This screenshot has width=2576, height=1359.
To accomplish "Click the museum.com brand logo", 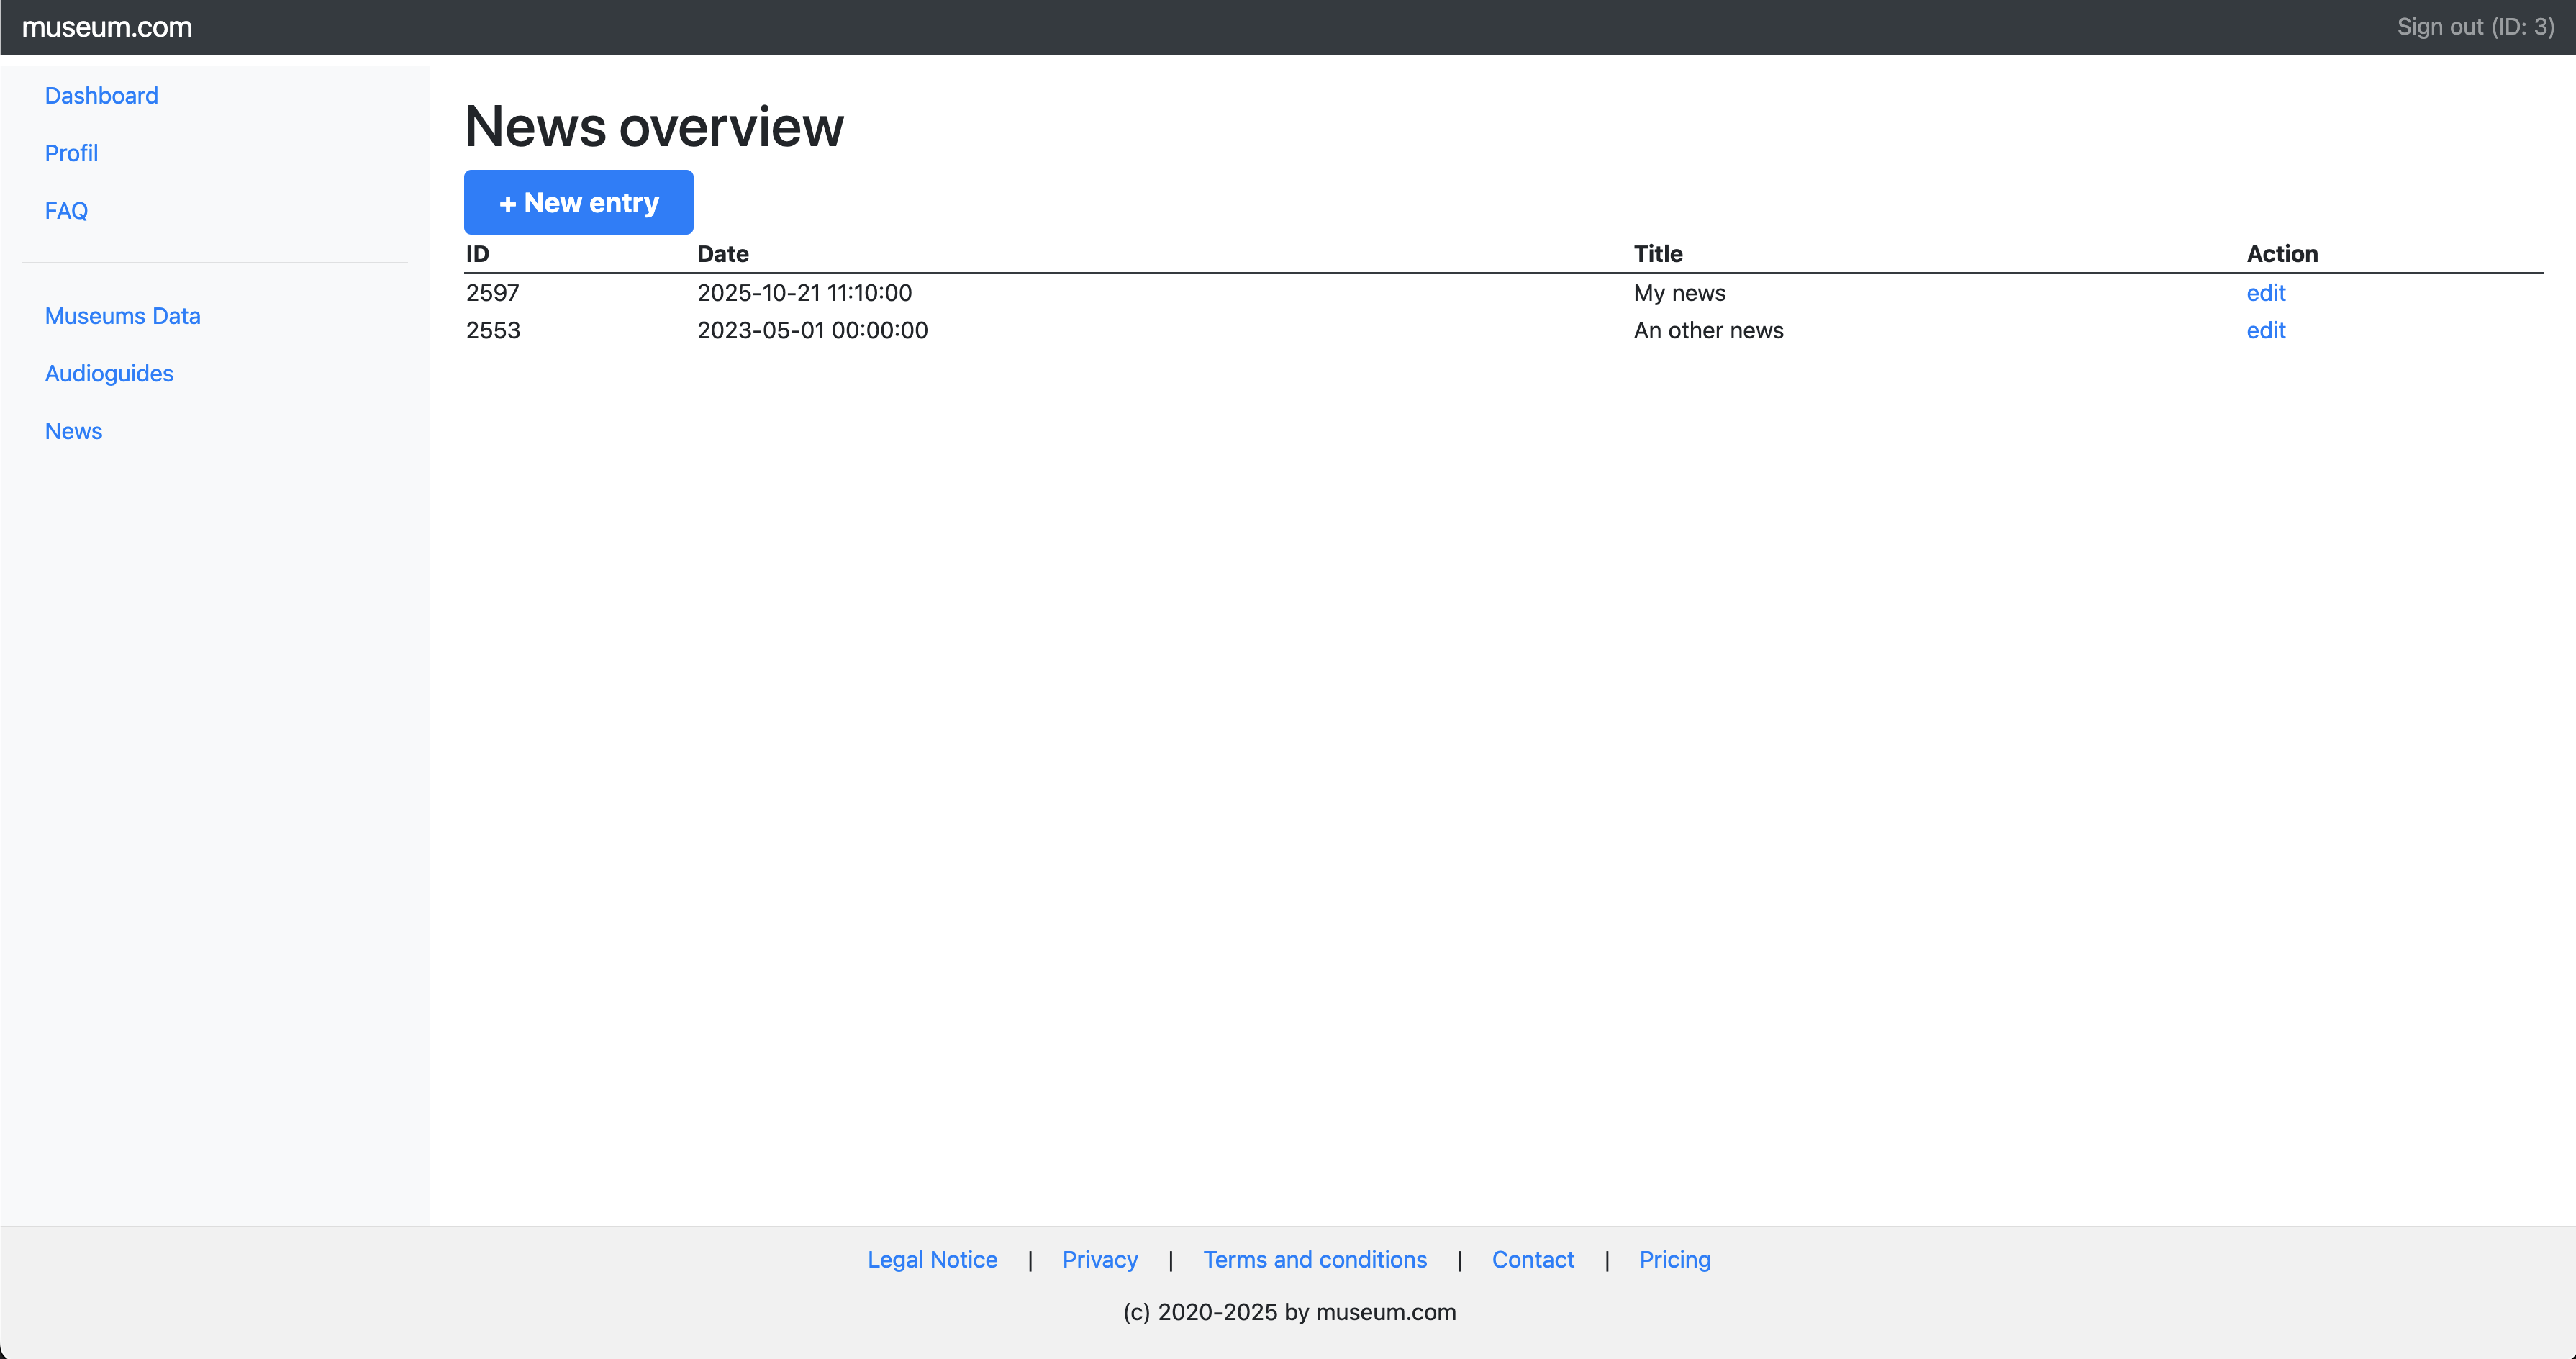I will point(107,27).
